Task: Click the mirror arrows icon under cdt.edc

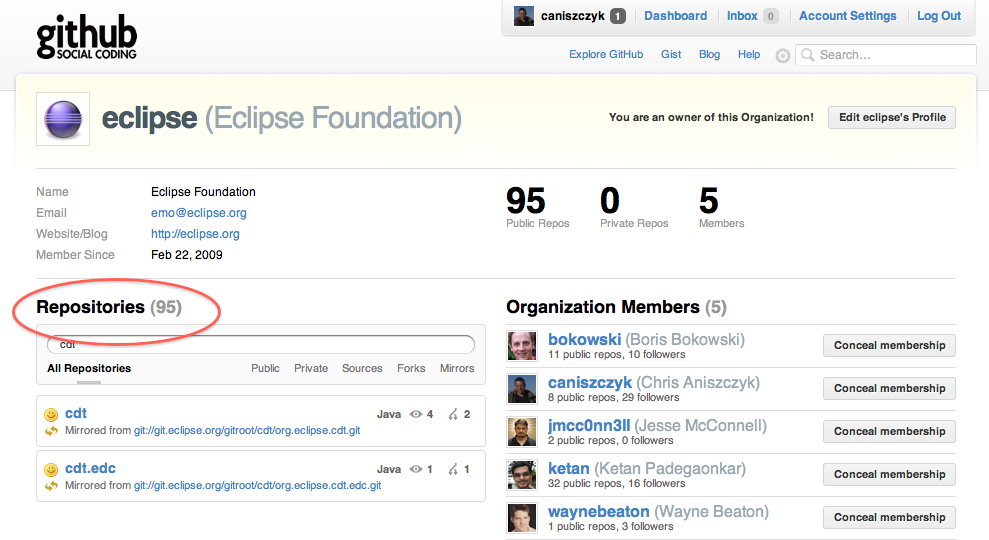Action: point(51,486)
